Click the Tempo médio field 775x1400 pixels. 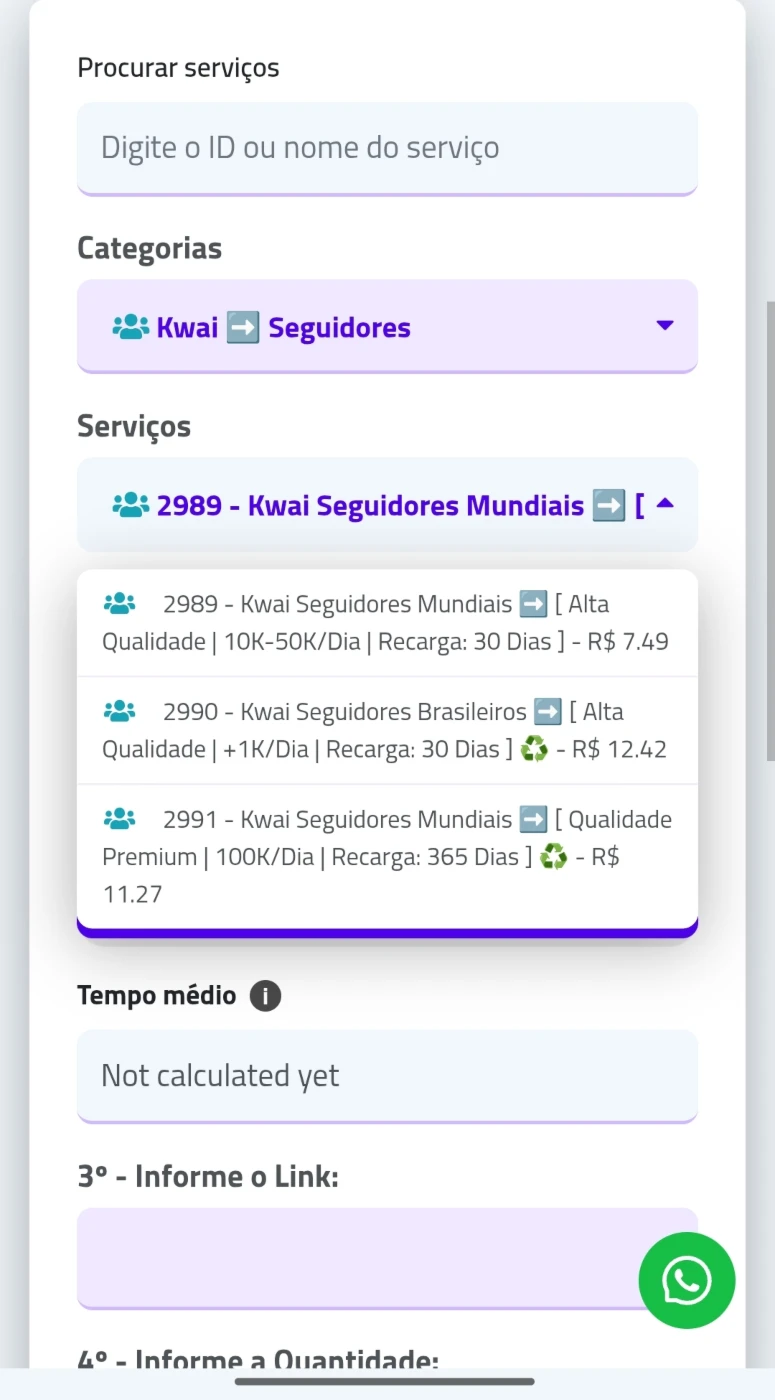point(386,1076)
